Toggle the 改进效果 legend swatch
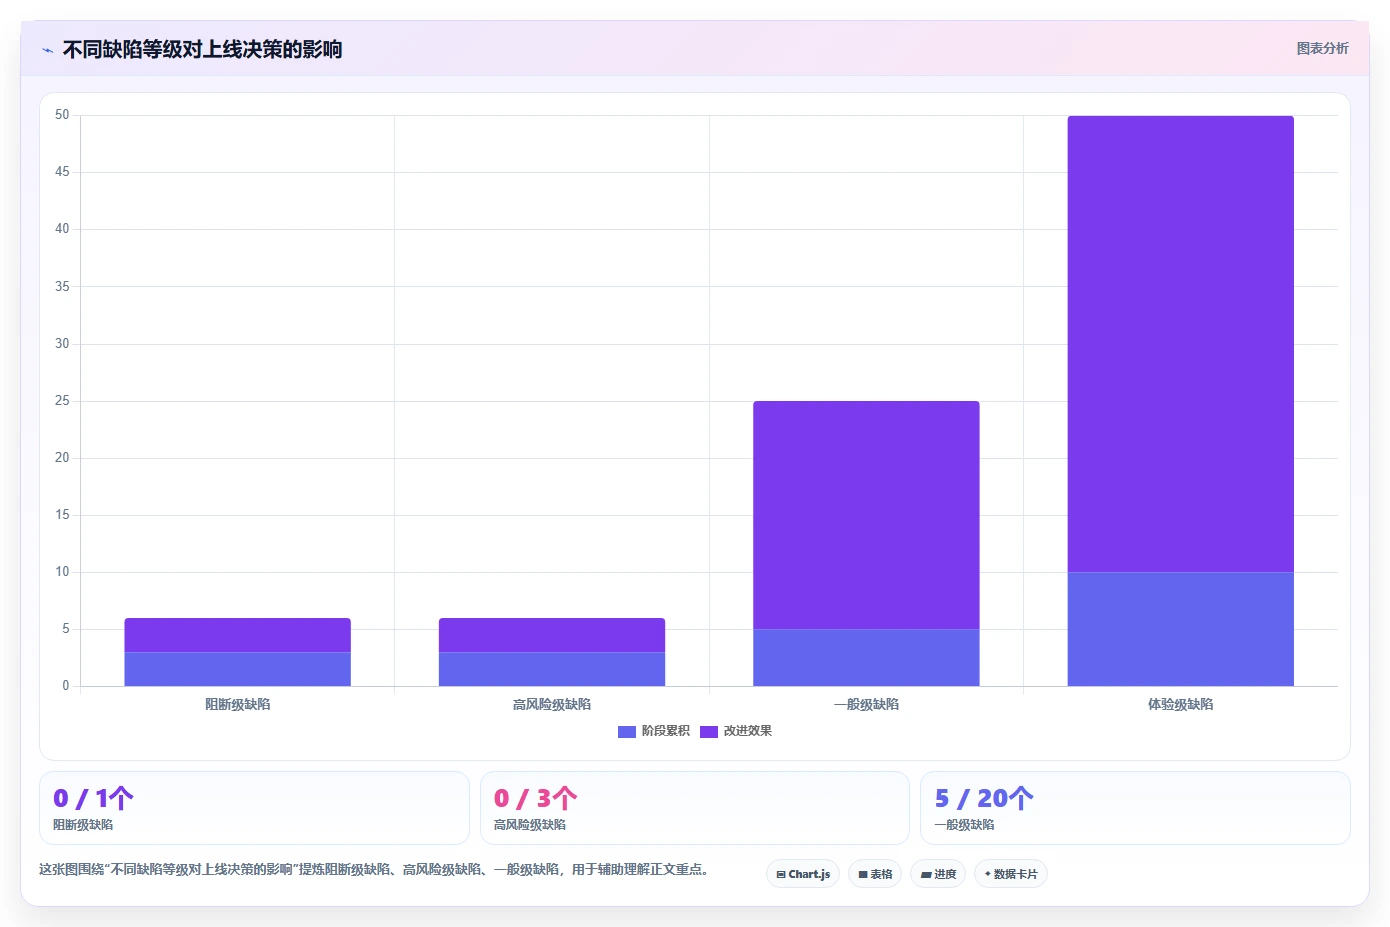Screen dimensions: 1390x927 pos(709,732)
